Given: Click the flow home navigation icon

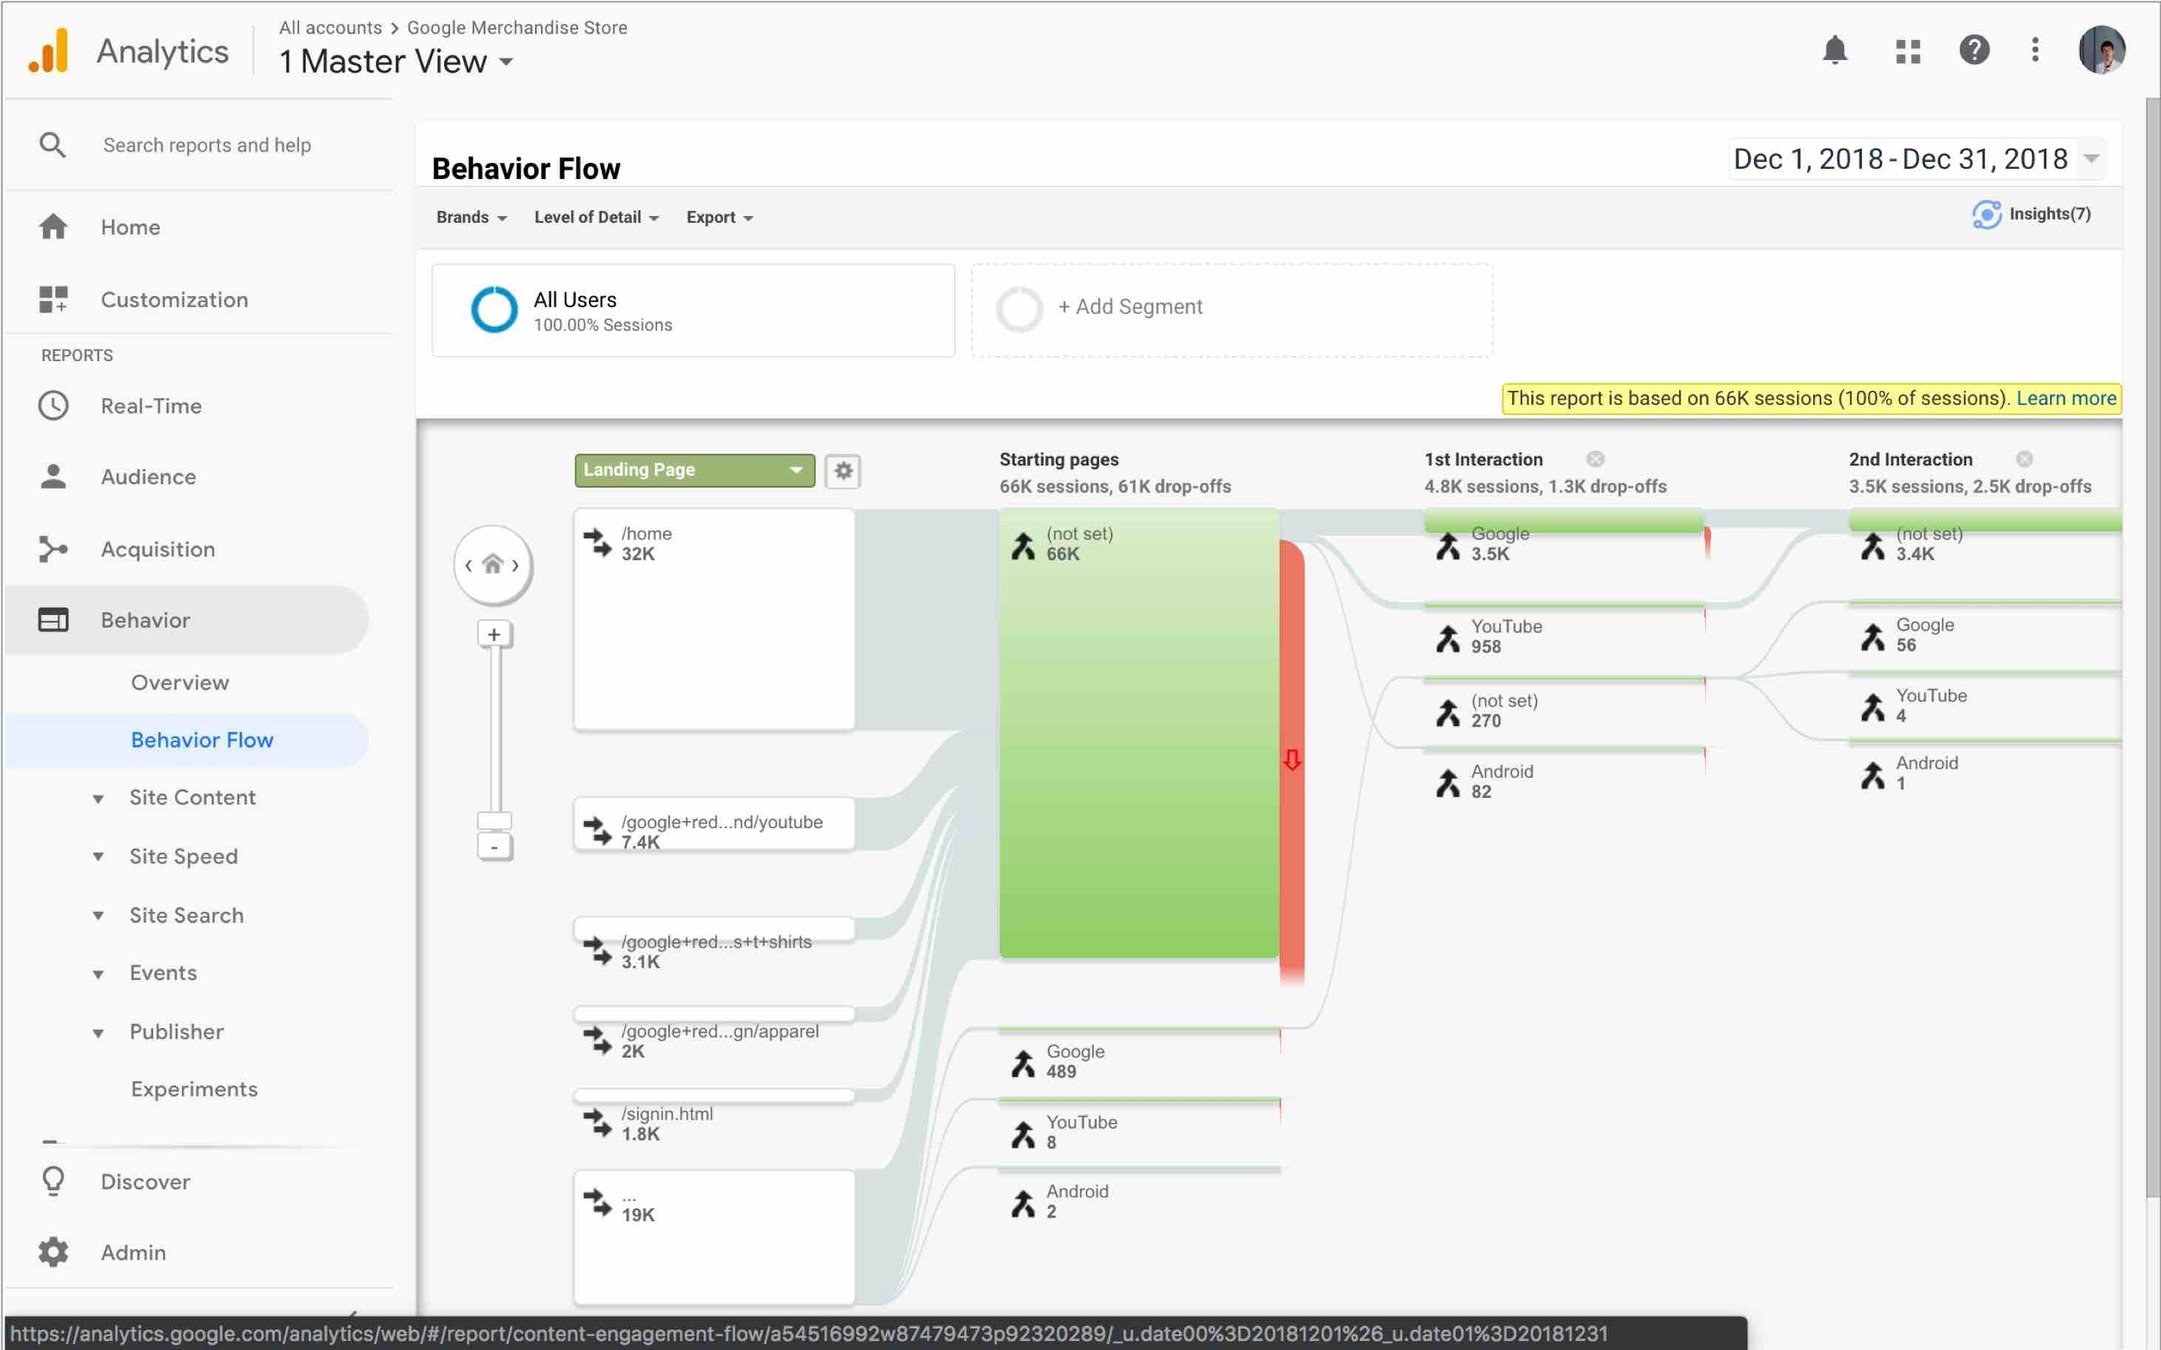Looking at the screenshot, I should click(x=492, y=565).
